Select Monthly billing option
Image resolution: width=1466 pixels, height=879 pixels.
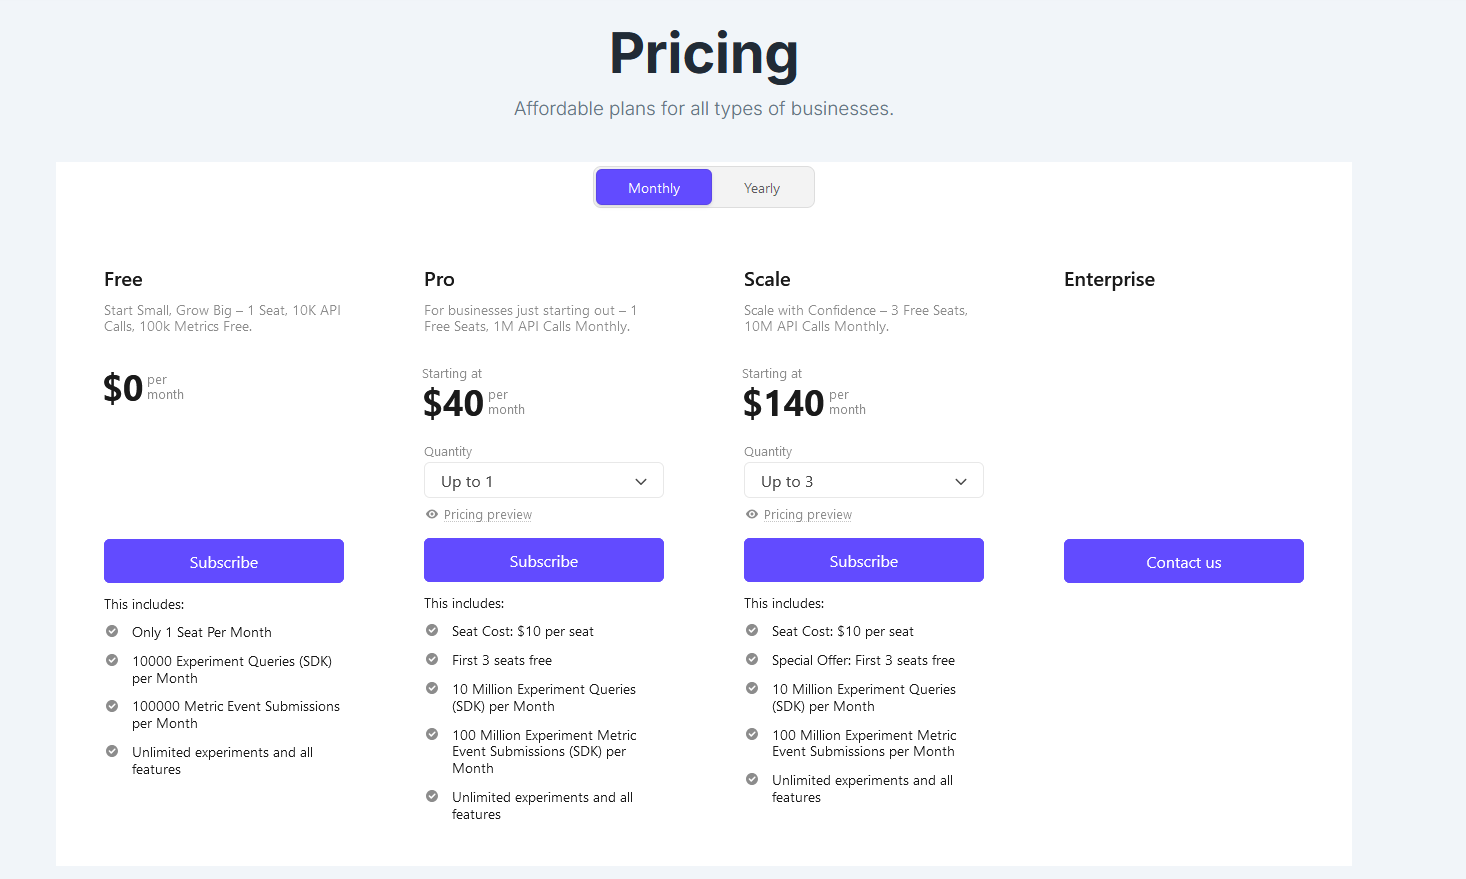pyautogui.click(x=654, y=188)
